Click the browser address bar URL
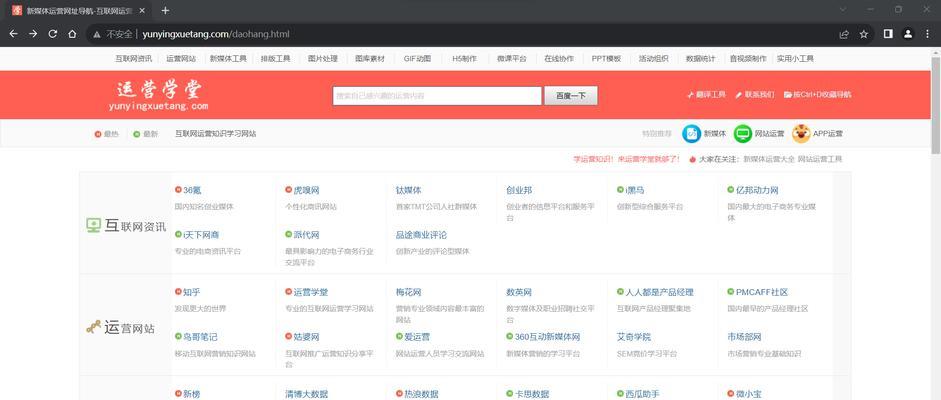This screenshot has width=941, height=400. [x=216, y=34]
